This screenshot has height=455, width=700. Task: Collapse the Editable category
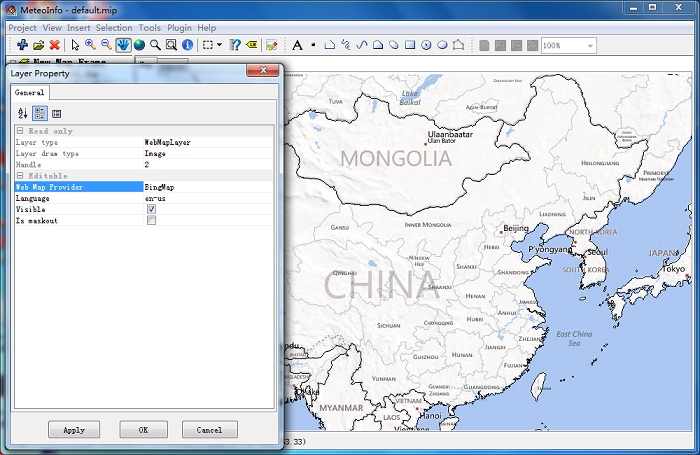[x=20, y=175]
